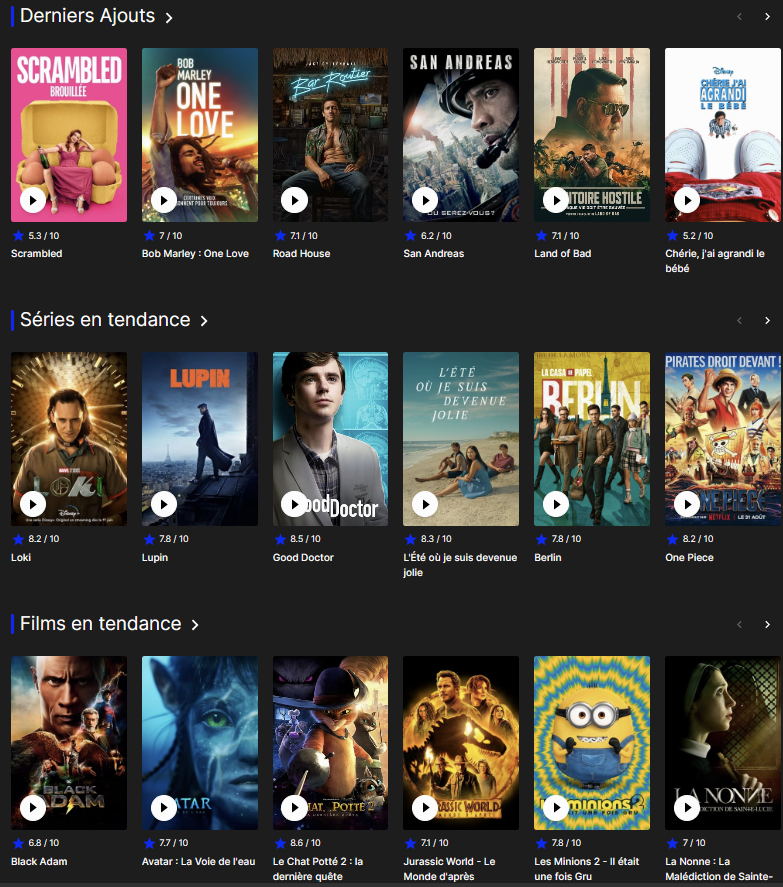783x887 pixels.
Task: Play the Scrambled movie
Action: pyautogui.click(x=33, y=200)
